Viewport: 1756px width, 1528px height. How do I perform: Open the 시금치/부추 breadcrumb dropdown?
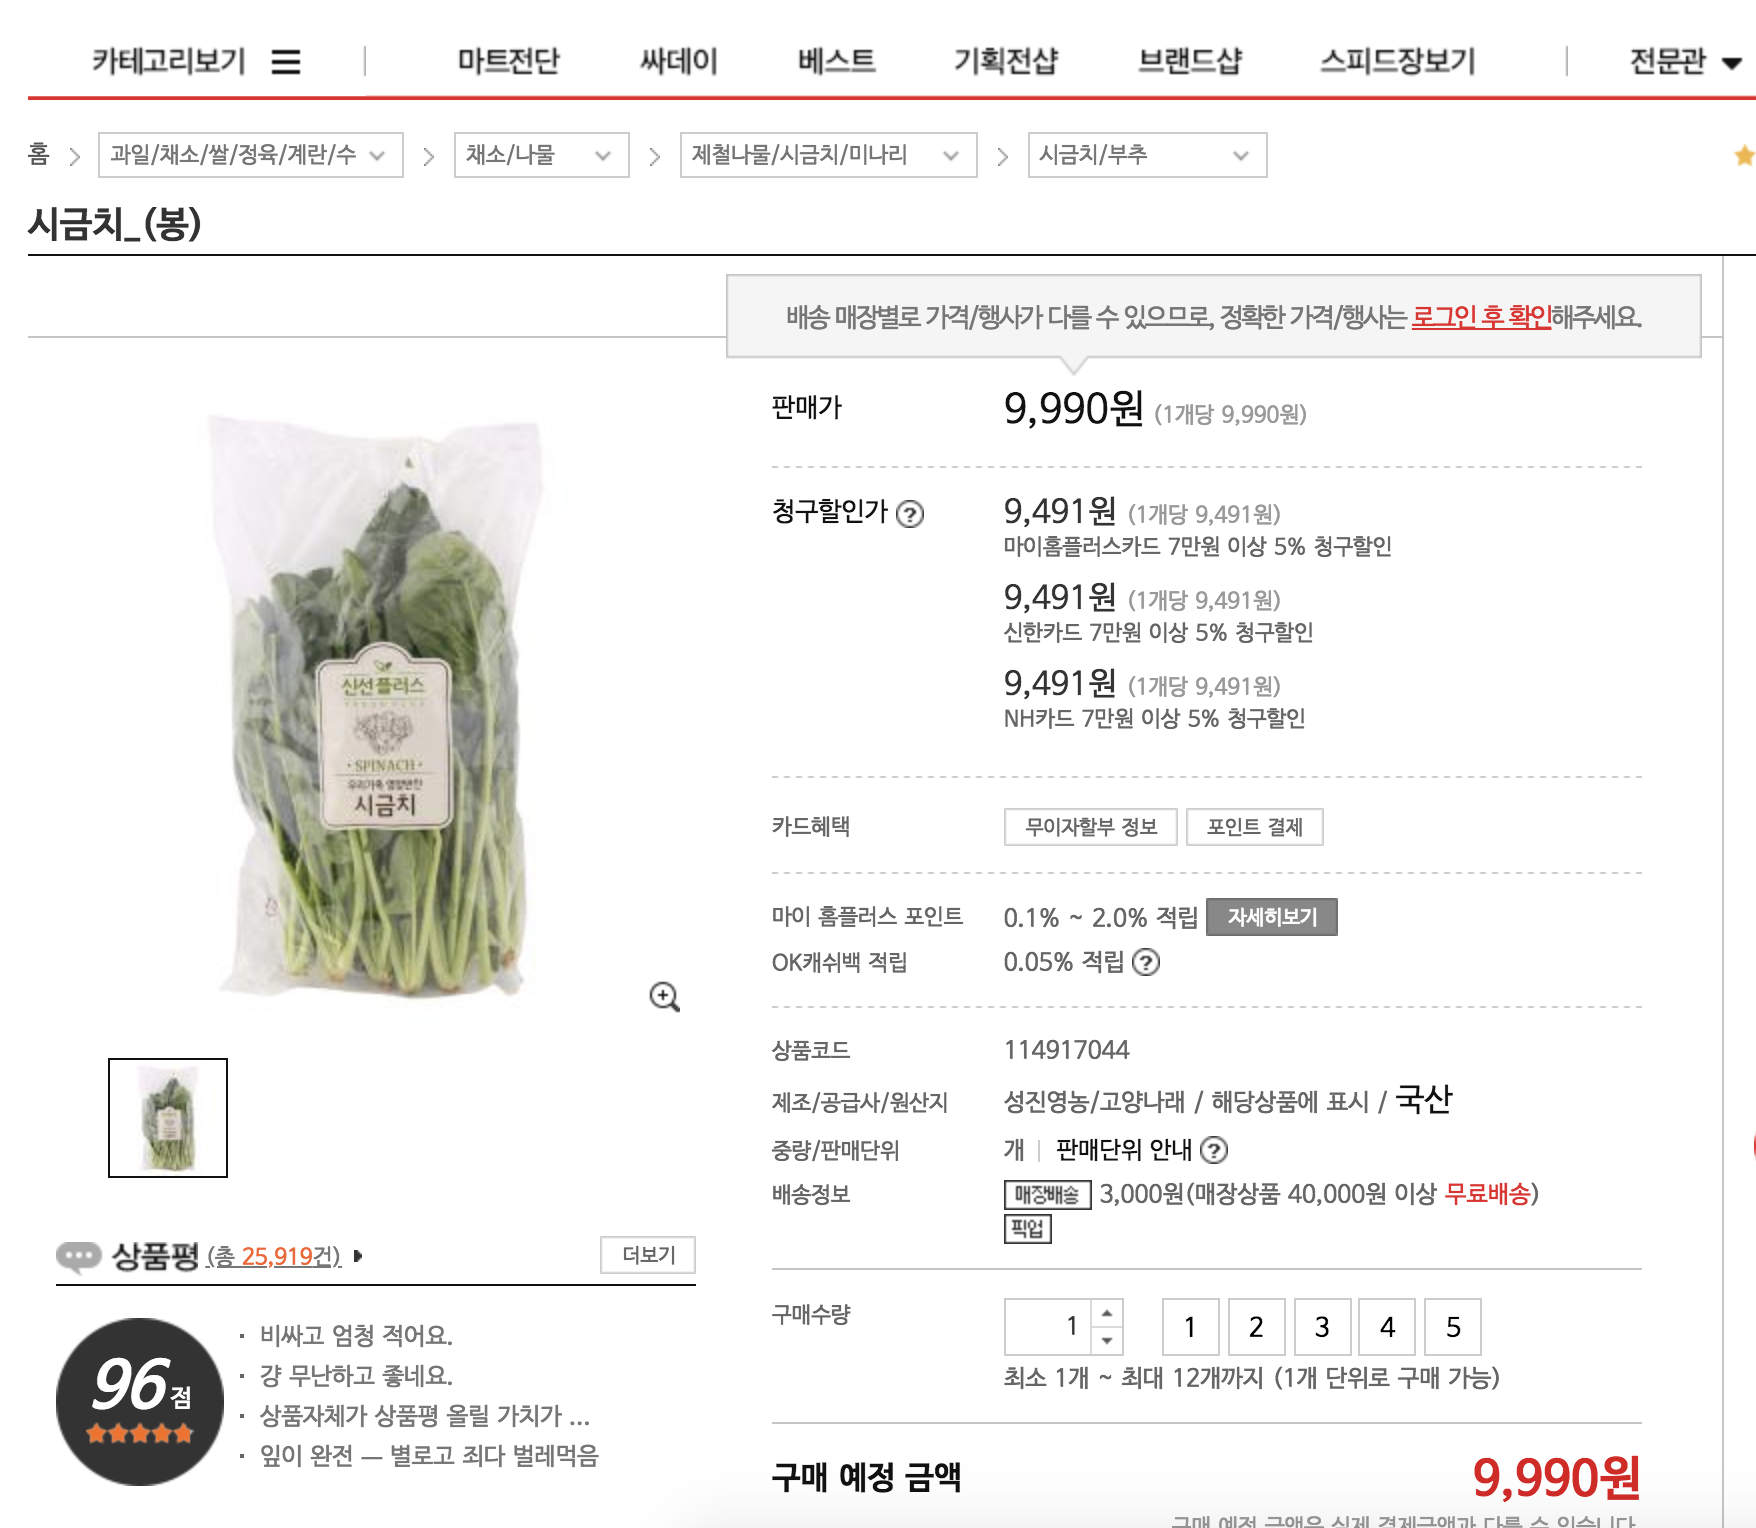click(x=1148, y=155)
